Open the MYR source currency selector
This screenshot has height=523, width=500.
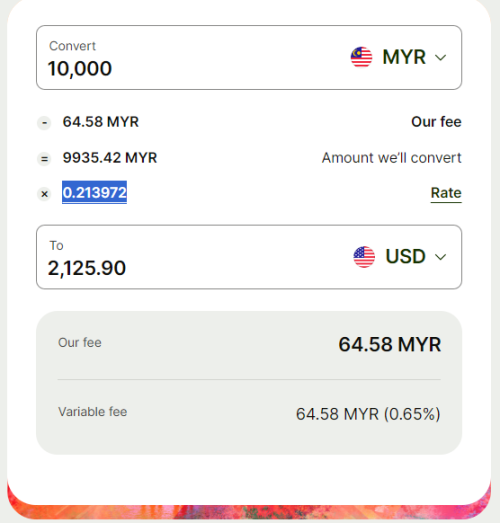pyautogui.click(x=399, y=57)
